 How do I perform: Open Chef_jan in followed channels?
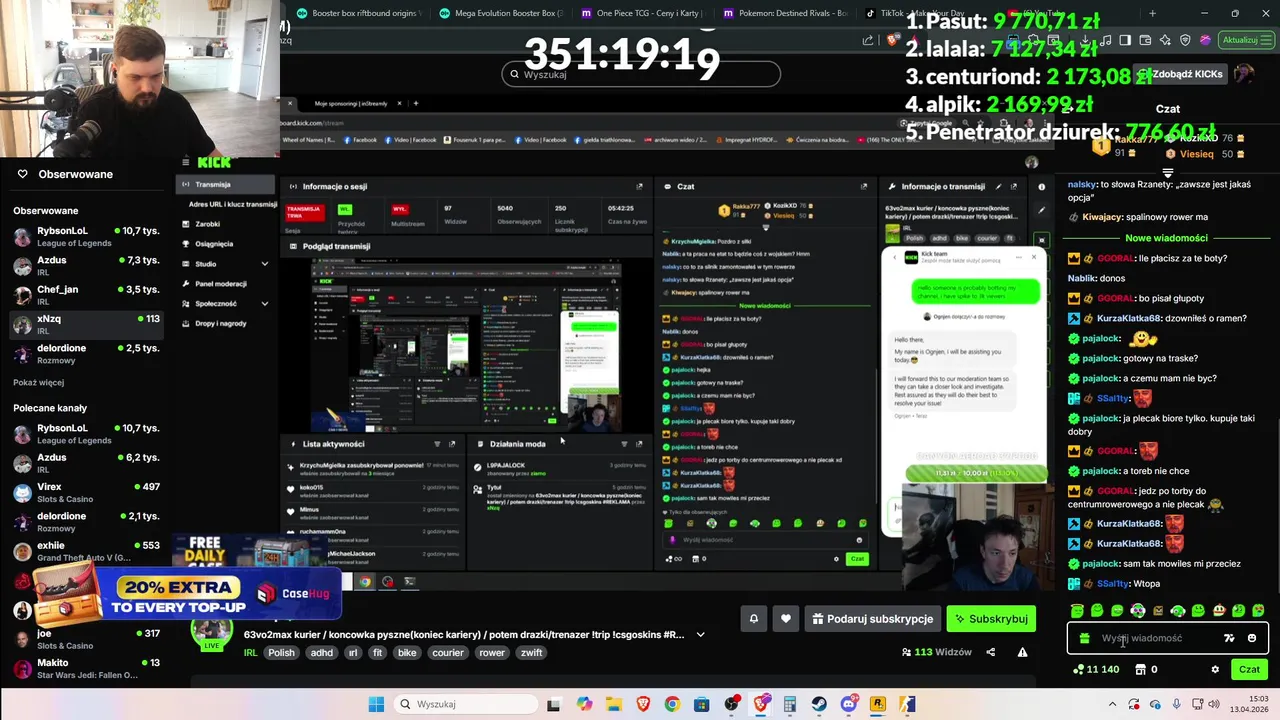pos(87,295)
